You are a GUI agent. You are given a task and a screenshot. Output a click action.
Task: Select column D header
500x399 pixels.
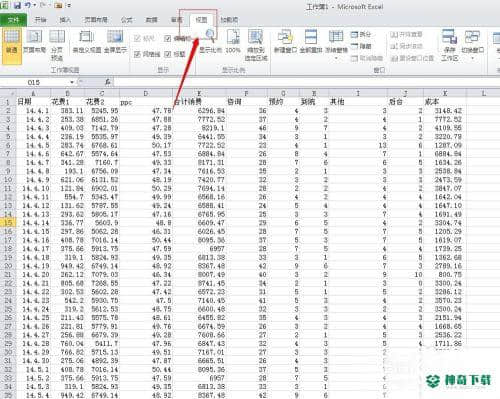pos(146,93)
